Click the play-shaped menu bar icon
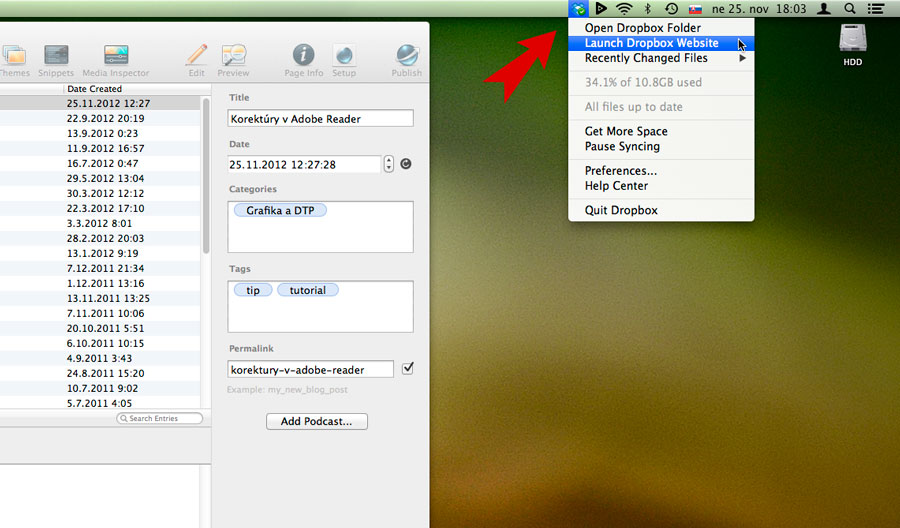The width and height of the screenshot is (900, 528). coord(601,9)
